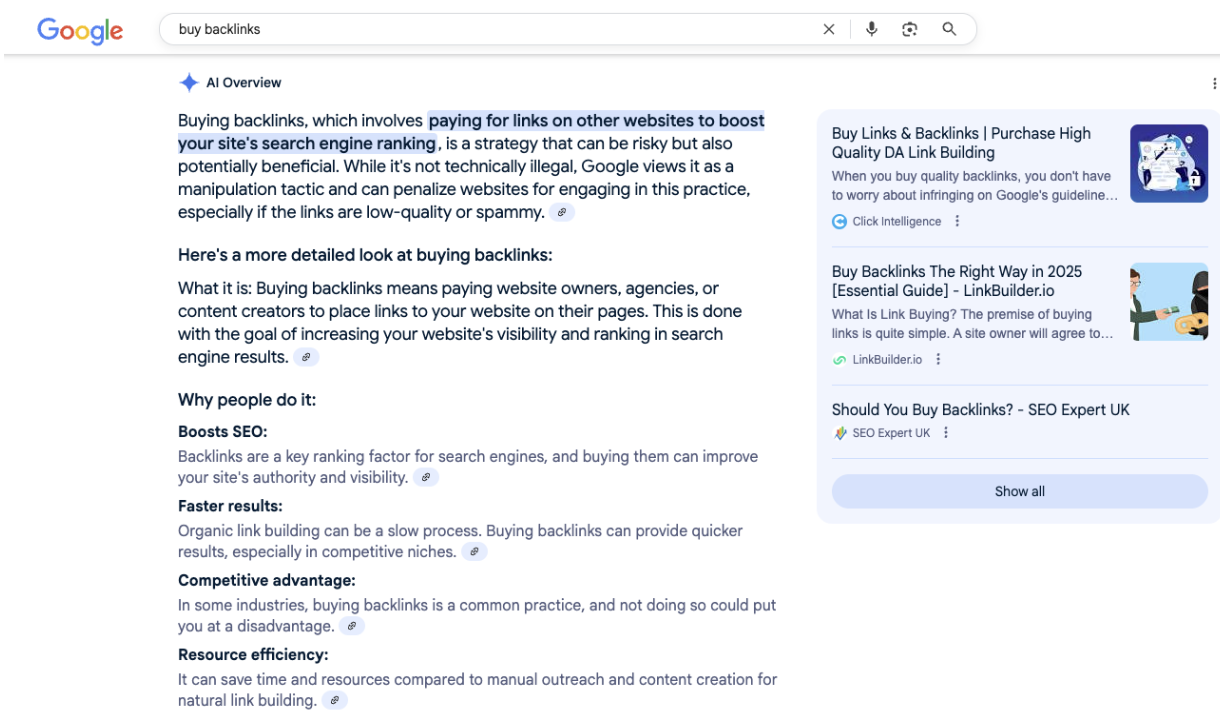Click the SEO Expert UK source name
This screenshot has height=721, width=1220.
[x=892, y=433]
